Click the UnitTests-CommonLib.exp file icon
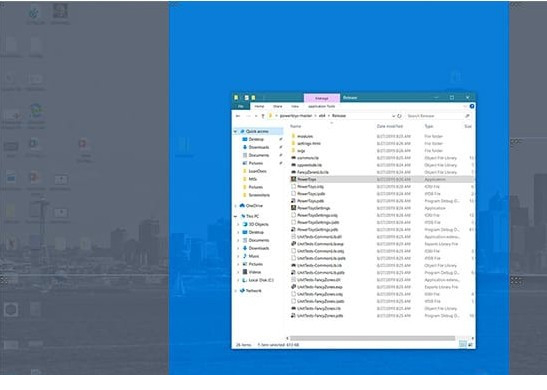The width and height of the screenshot is (547, 390). [x=293, y=243]
